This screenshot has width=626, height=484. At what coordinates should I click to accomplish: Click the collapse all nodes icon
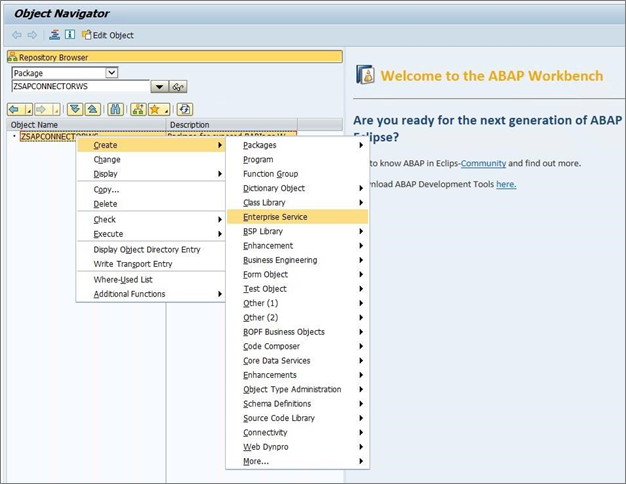click(x=92, y=109)
